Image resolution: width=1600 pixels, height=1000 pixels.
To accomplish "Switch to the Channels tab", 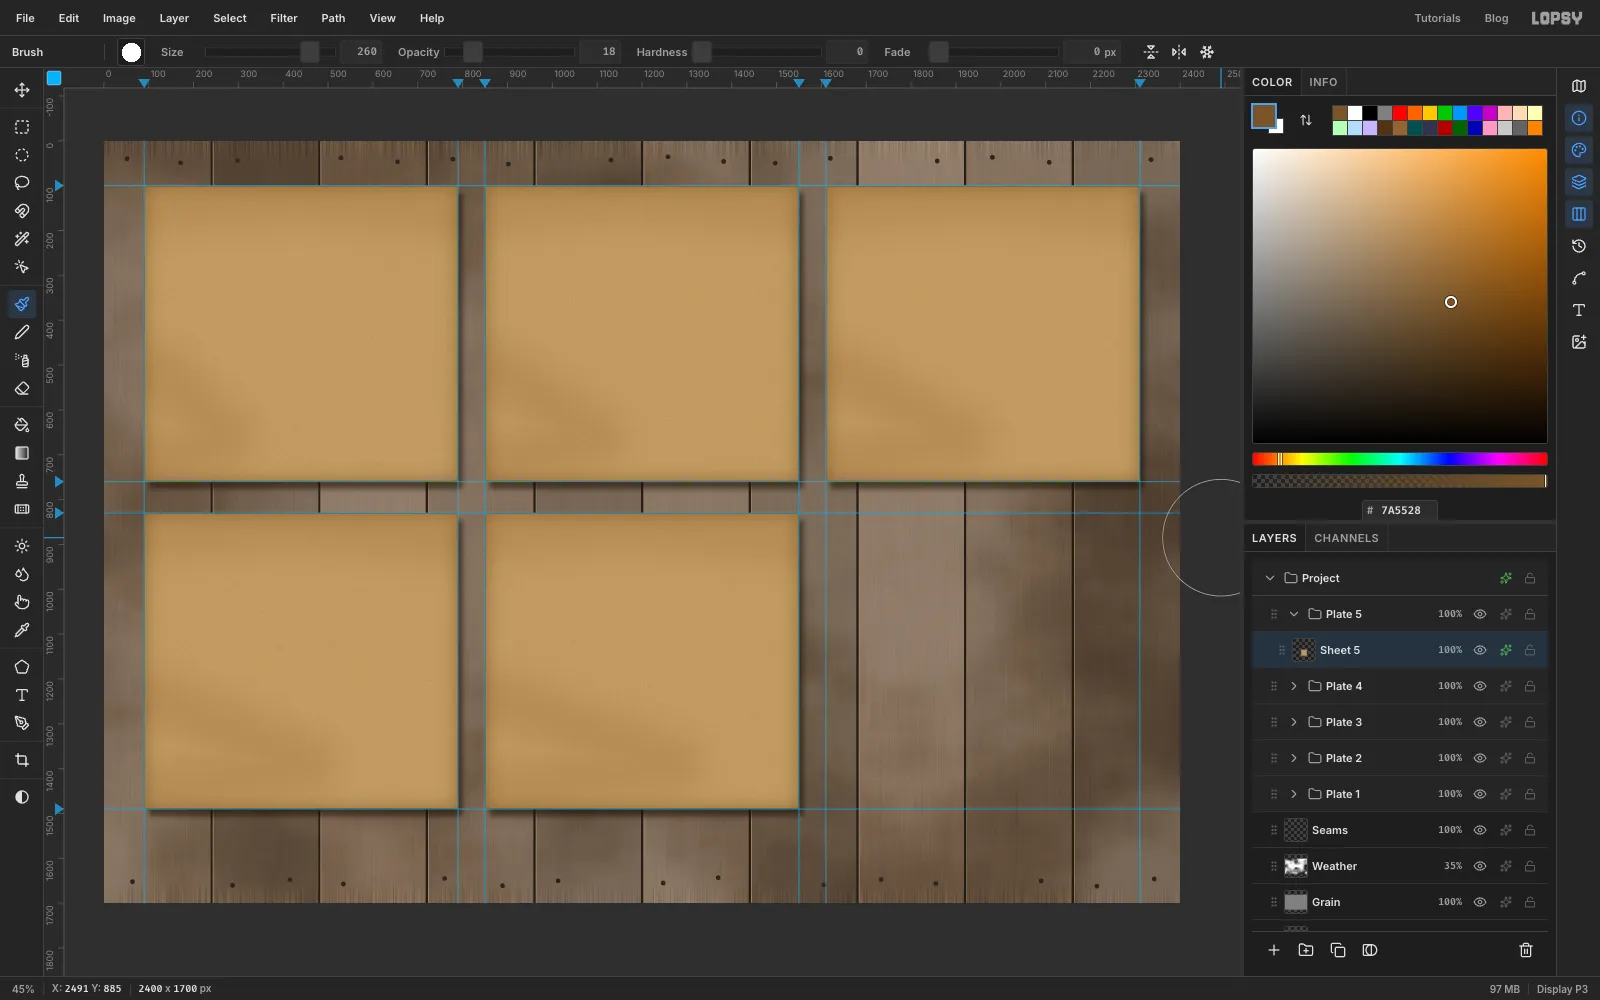I will (1346, 538).
